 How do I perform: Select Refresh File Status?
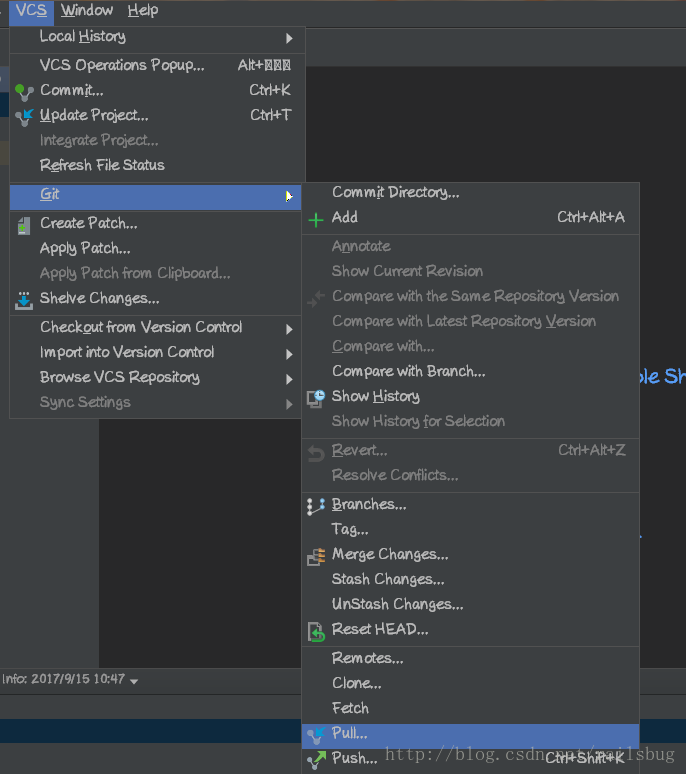[157, 165]
